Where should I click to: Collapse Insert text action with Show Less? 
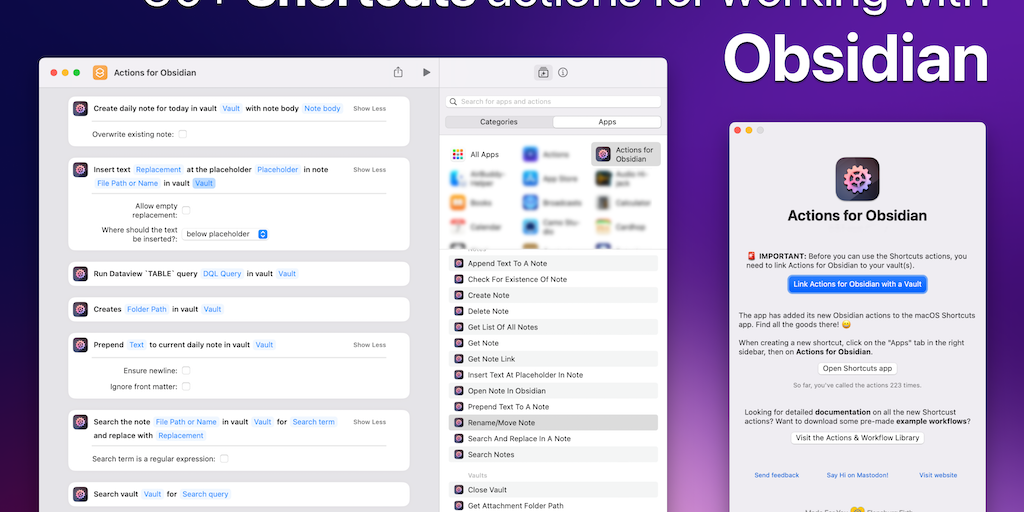pyautogui.click(x=370, y=169)
